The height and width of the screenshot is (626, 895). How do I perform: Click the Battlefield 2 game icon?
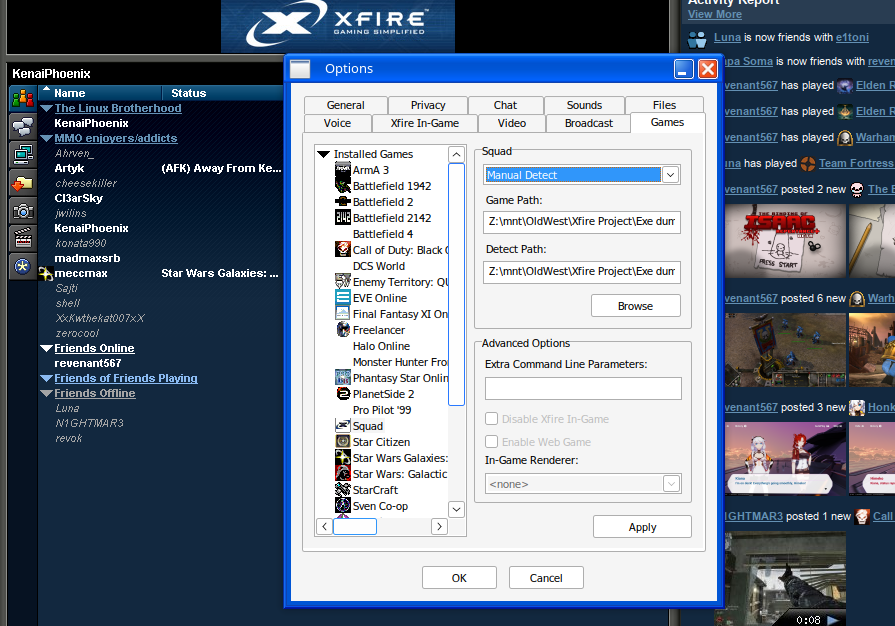coord(342,201)
